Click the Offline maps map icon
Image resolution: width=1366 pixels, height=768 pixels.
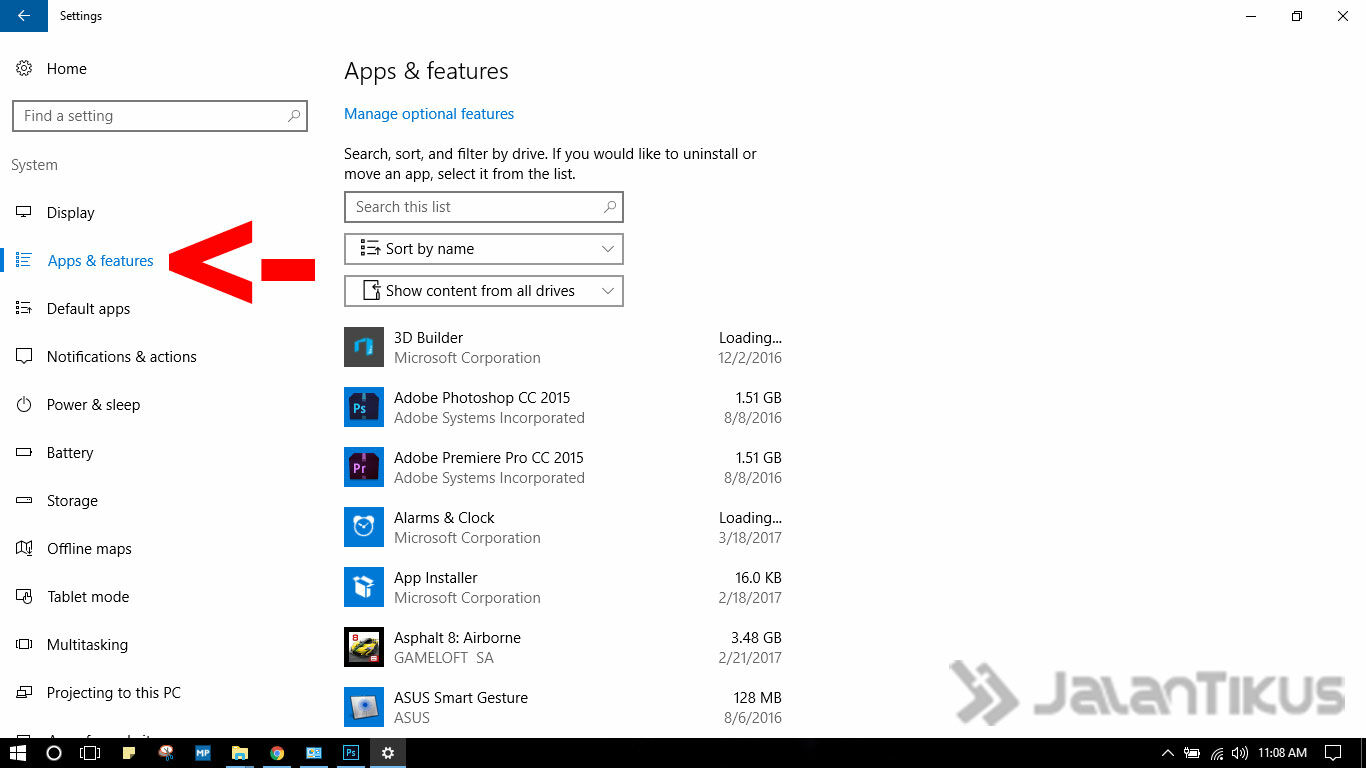[x=24, y=548]
